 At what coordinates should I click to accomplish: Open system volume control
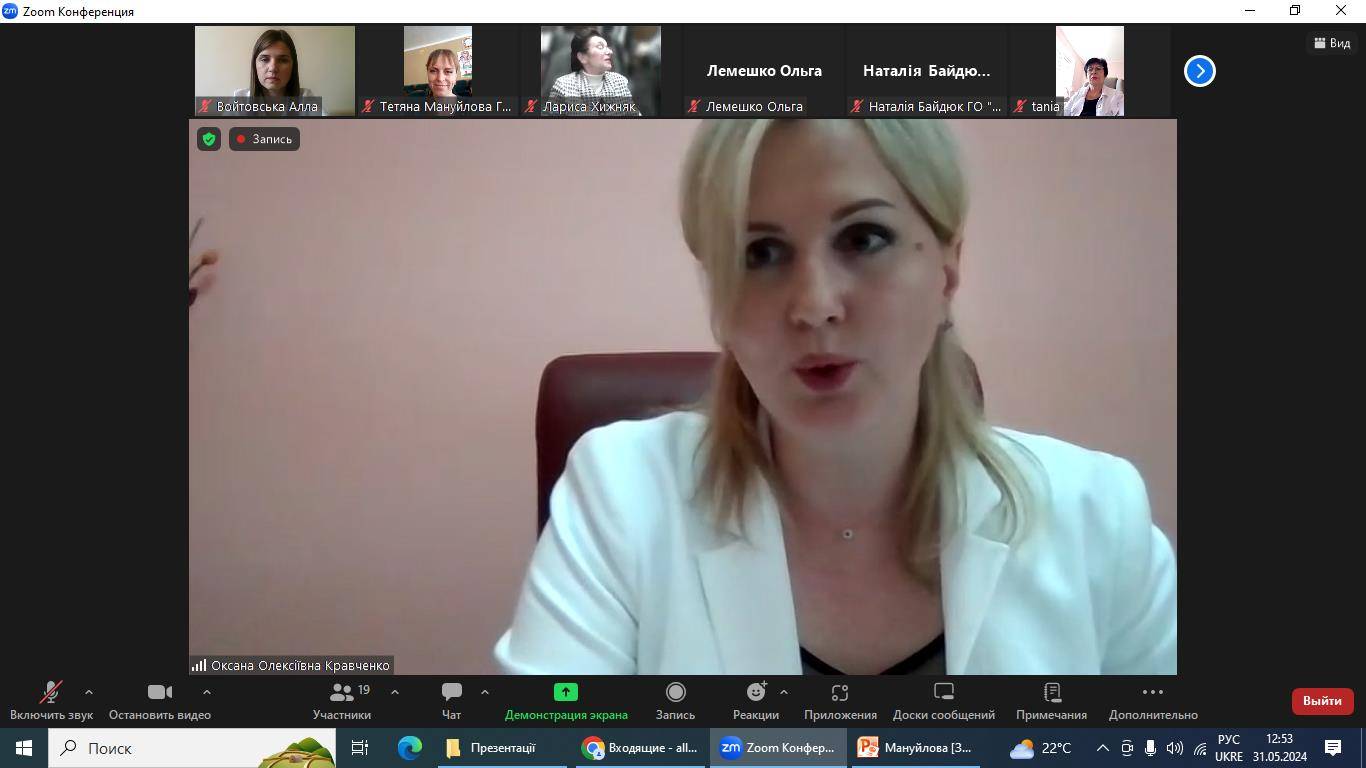pos(1175,748)
